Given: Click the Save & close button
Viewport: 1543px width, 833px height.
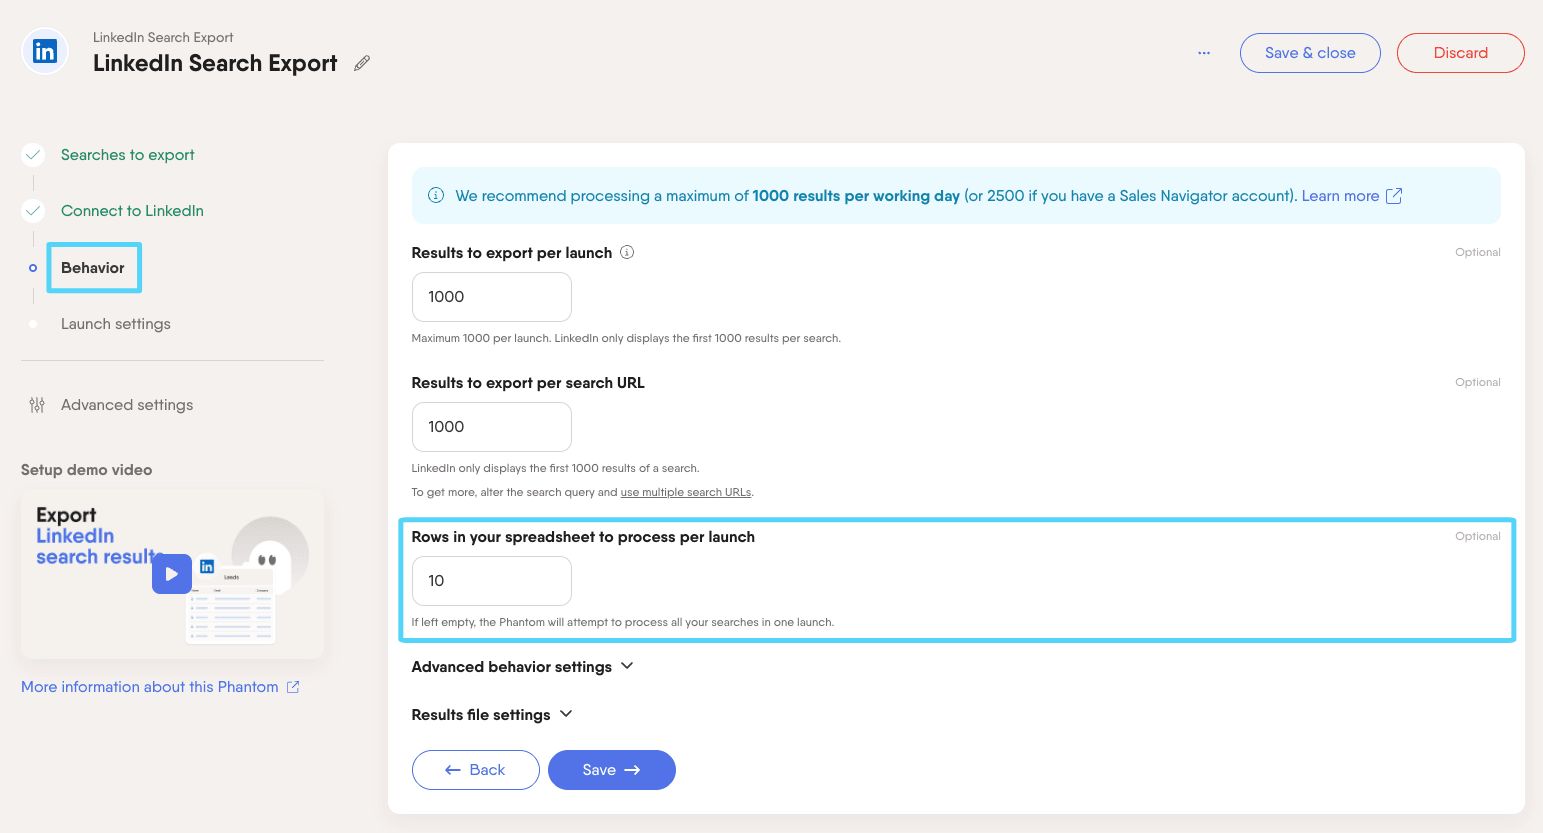Looking at the screenshot, I should coord(1310,53).
